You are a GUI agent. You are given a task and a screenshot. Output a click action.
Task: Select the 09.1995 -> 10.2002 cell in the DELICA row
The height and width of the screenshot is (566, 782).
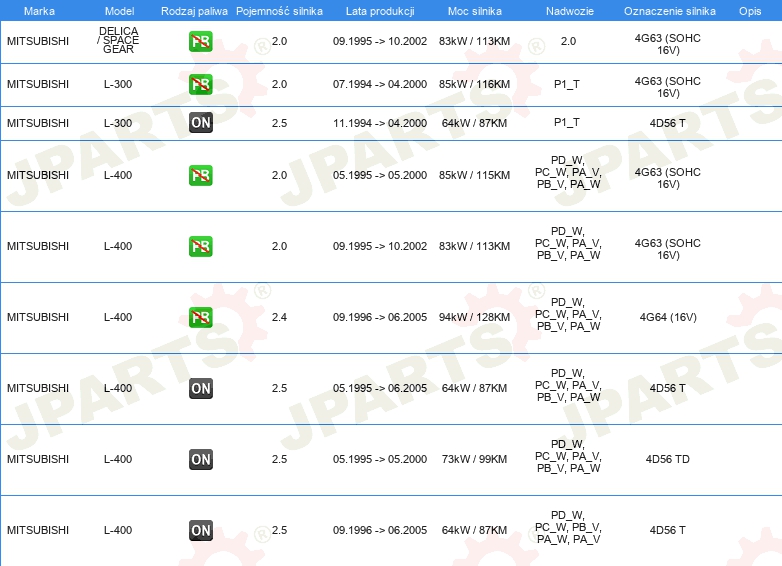[x=380, y=41]
